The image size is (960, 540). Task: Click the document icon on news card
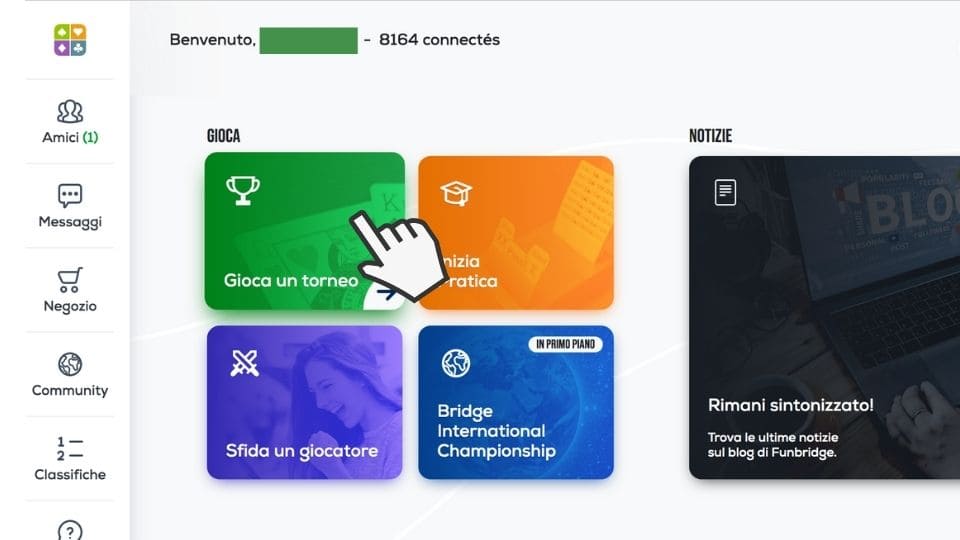[726, 192]
